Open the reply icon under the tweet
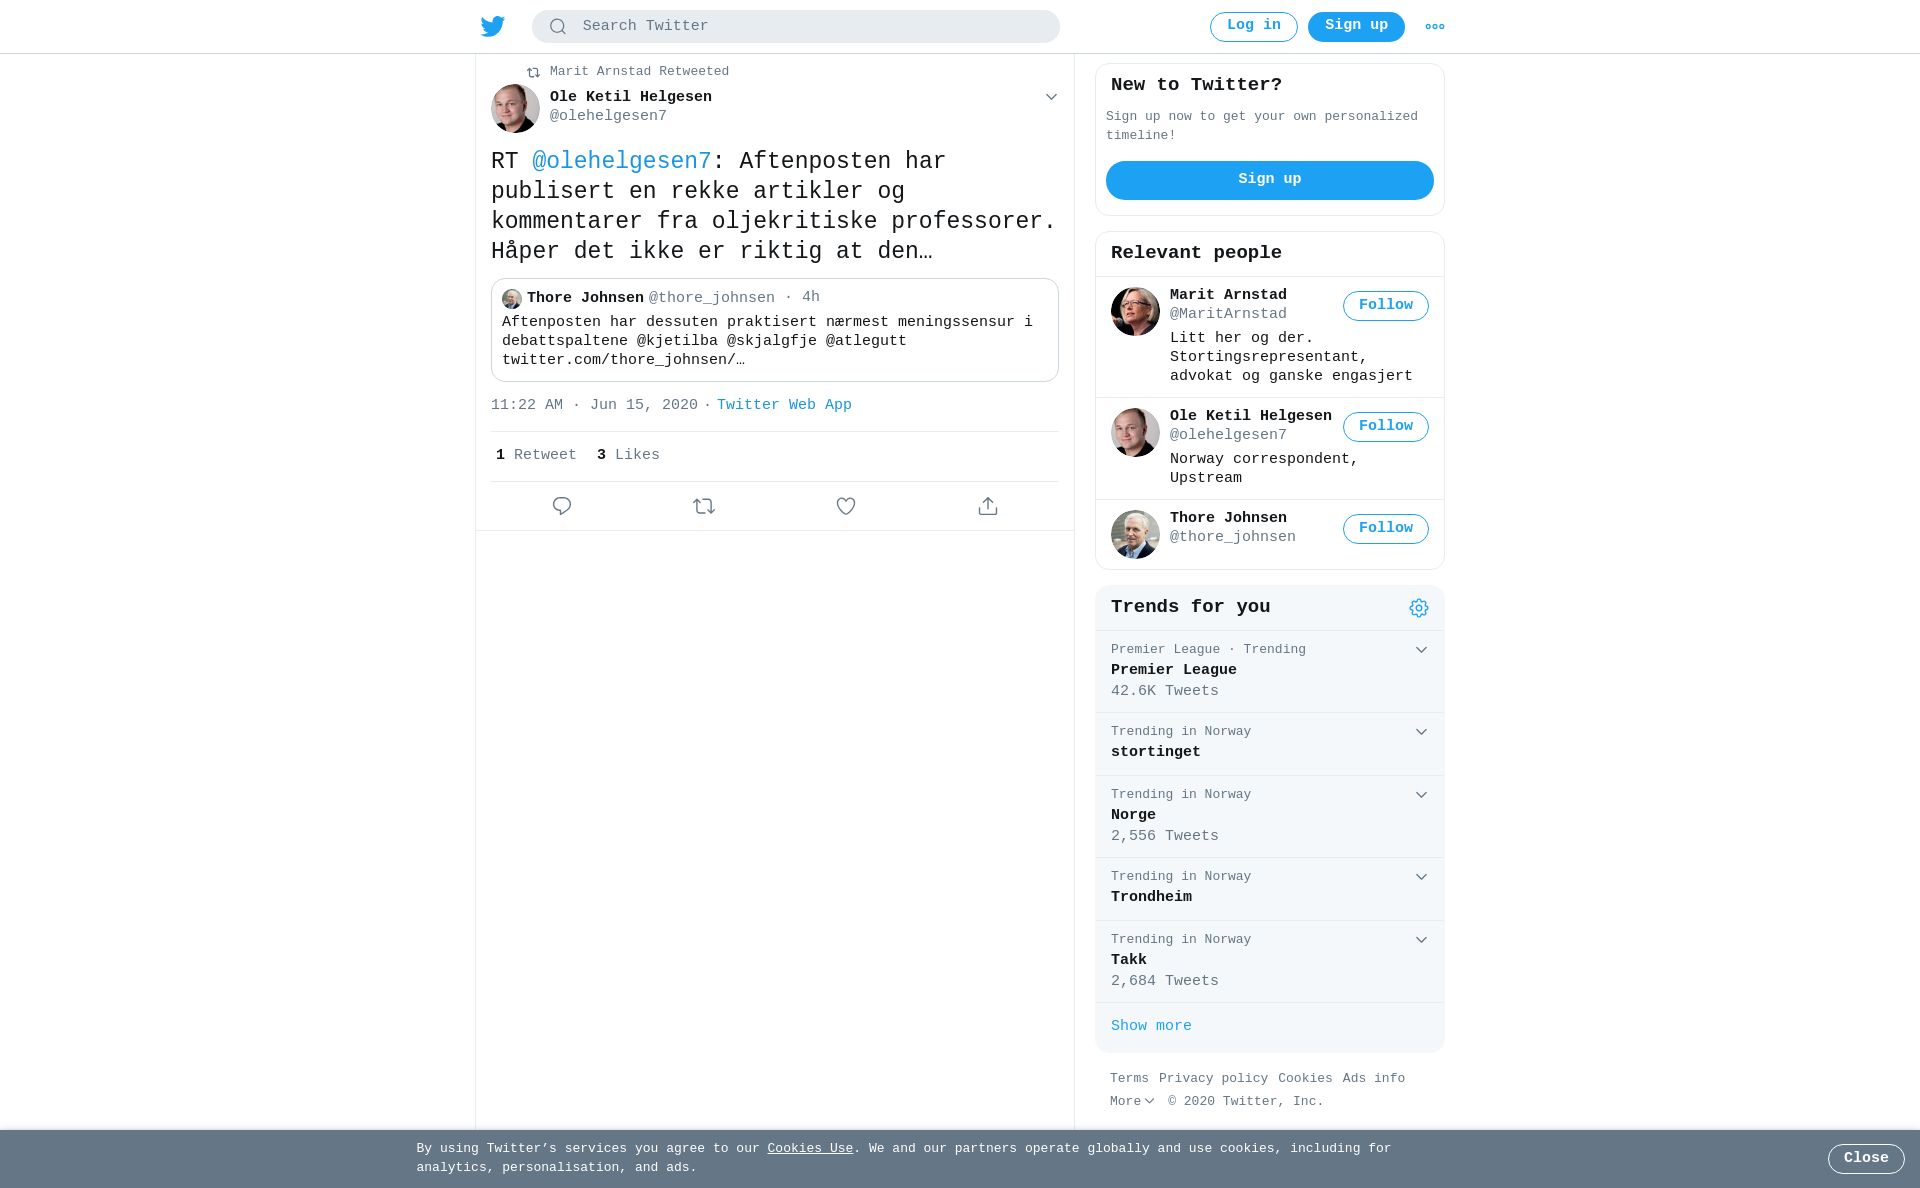The width and height of the screenshot is (1920, 1188). [562, 506]
